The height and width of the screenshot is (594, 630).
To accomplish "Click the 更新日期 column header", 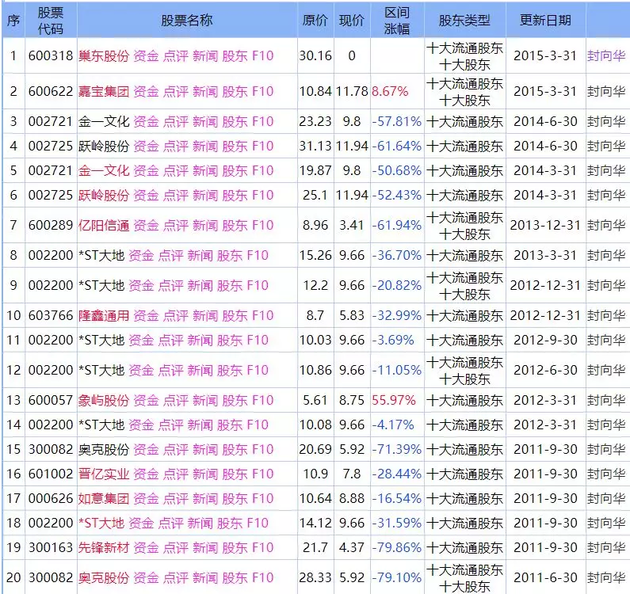I will click(x=545, y=20).
